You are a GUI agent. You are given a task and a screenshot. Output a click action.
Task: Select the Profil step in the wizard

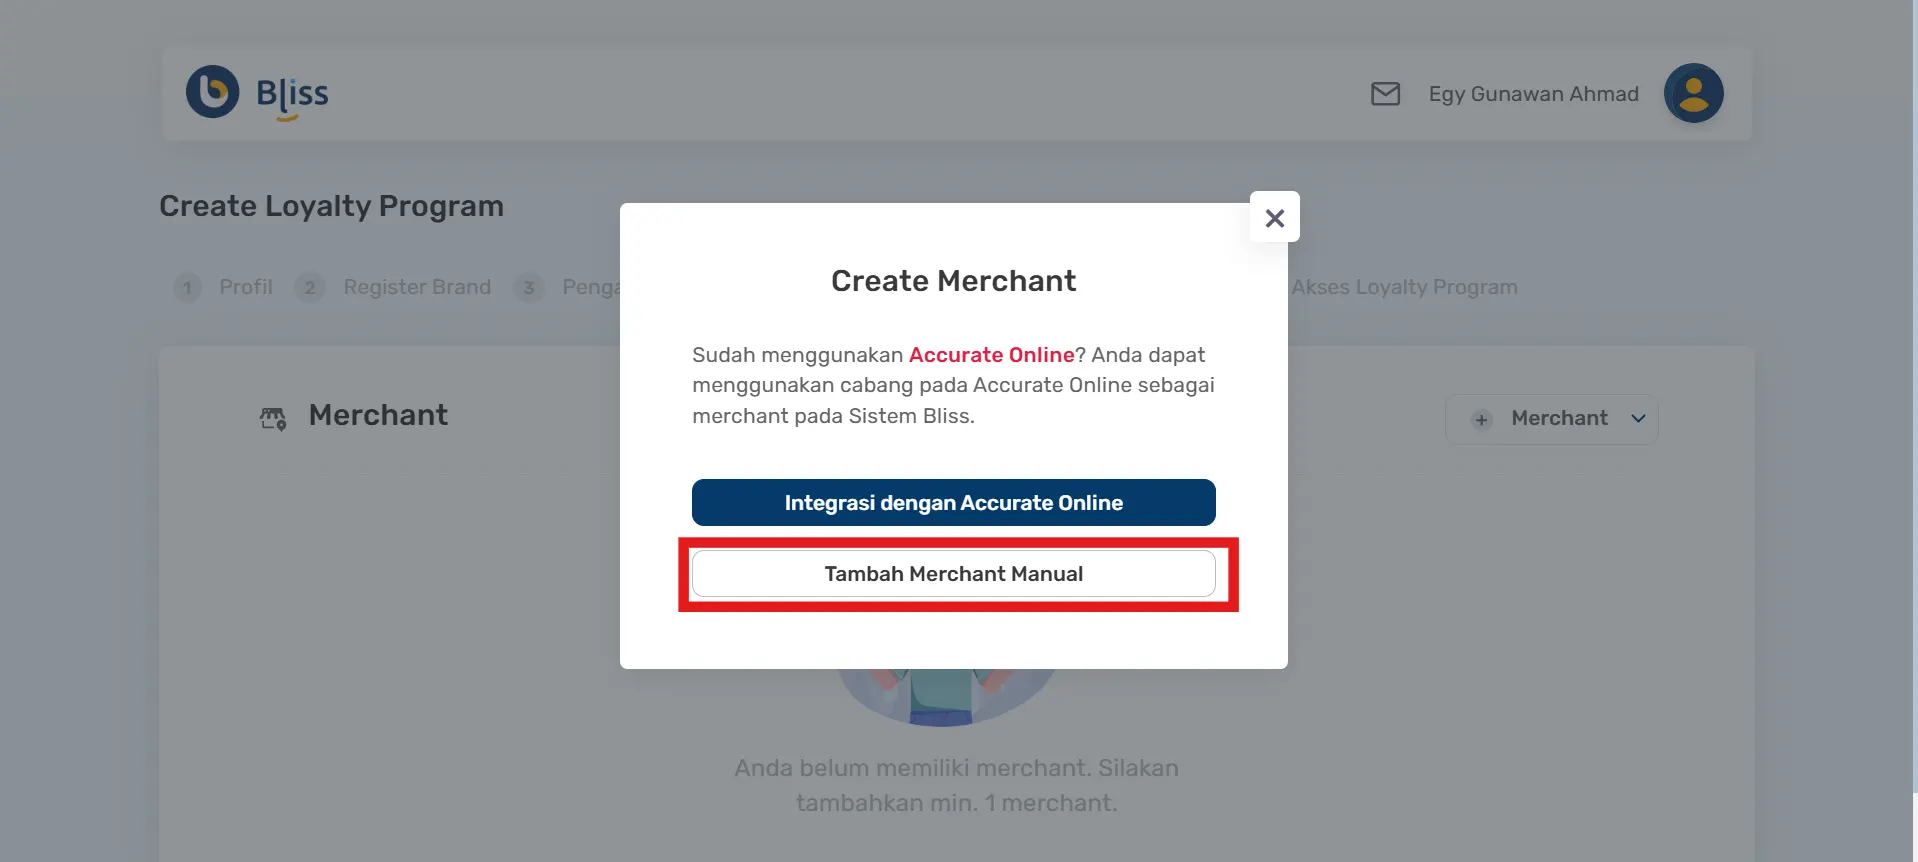pos(246,287)
